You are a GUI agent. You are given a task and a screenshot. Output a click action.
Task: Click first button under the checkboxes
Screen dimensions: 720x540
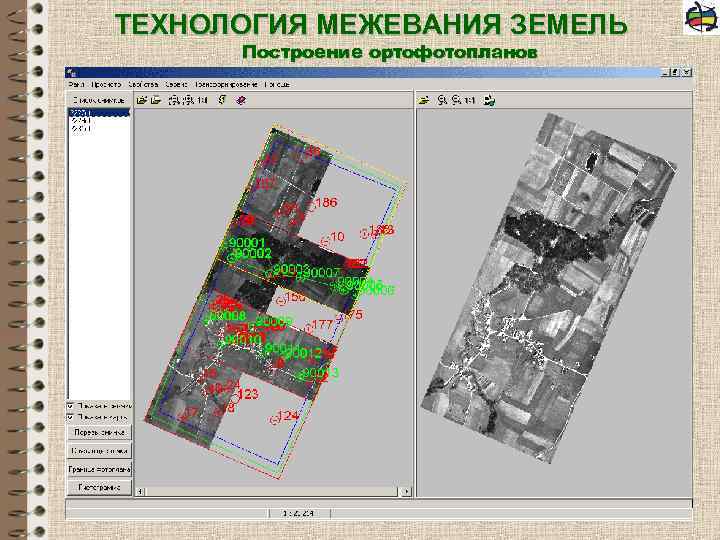[99, 433]
